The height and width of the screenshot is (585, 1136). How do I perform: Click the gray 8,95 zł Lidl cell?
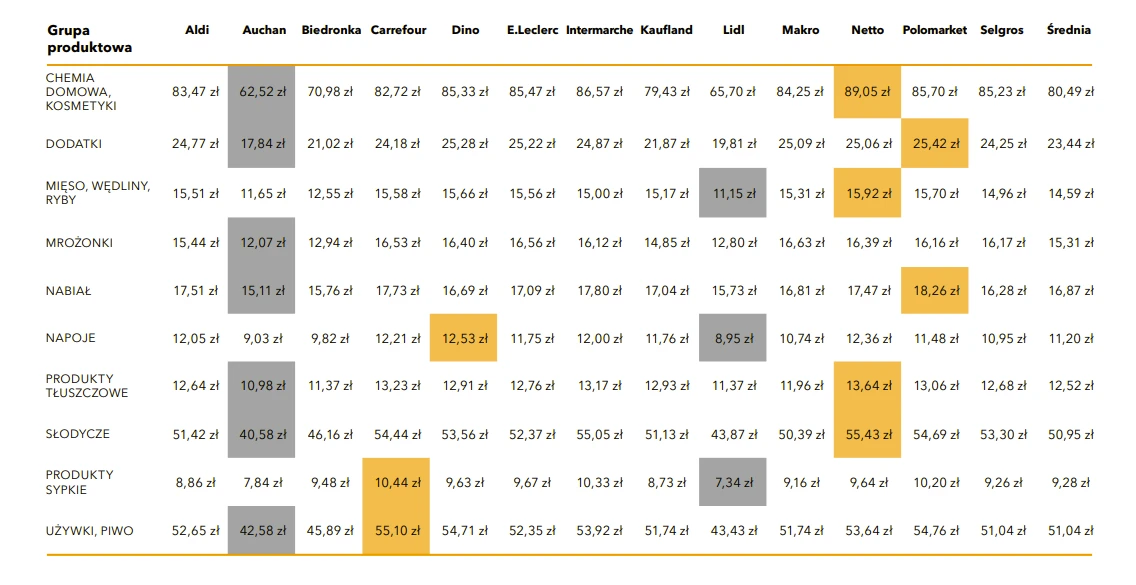732,338
